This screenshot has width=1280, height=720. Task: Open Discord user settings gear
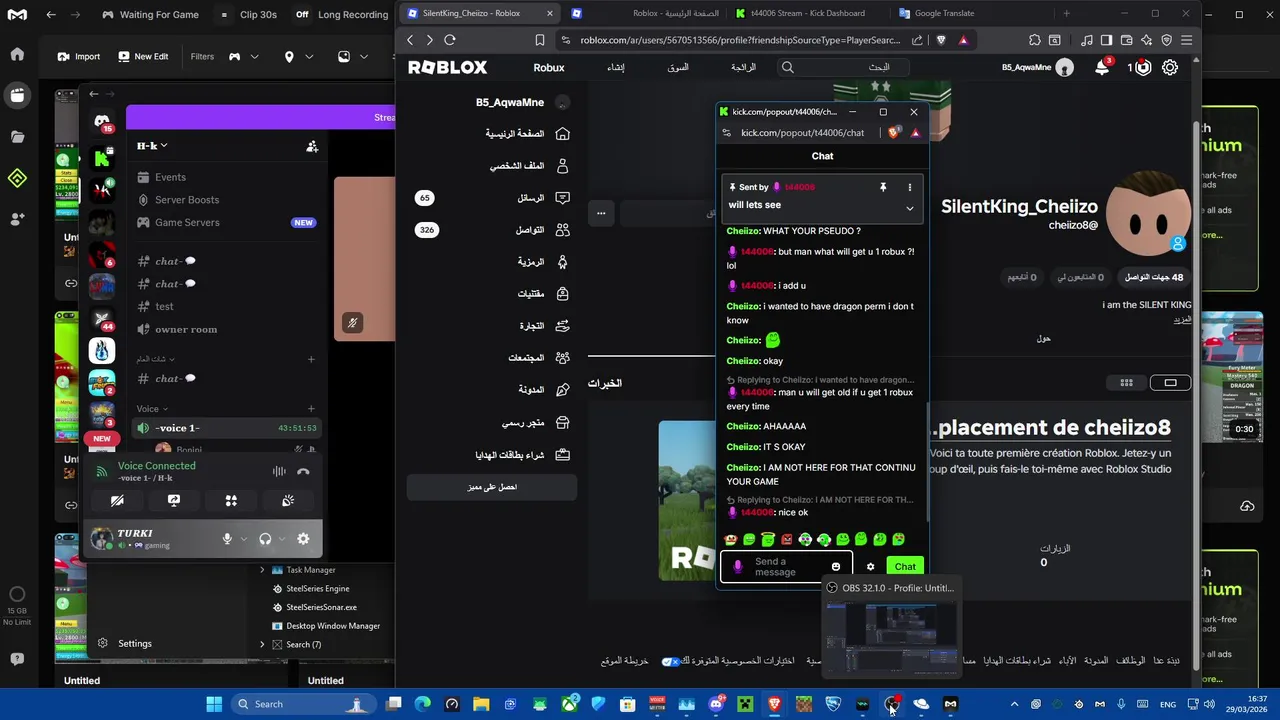303,539
